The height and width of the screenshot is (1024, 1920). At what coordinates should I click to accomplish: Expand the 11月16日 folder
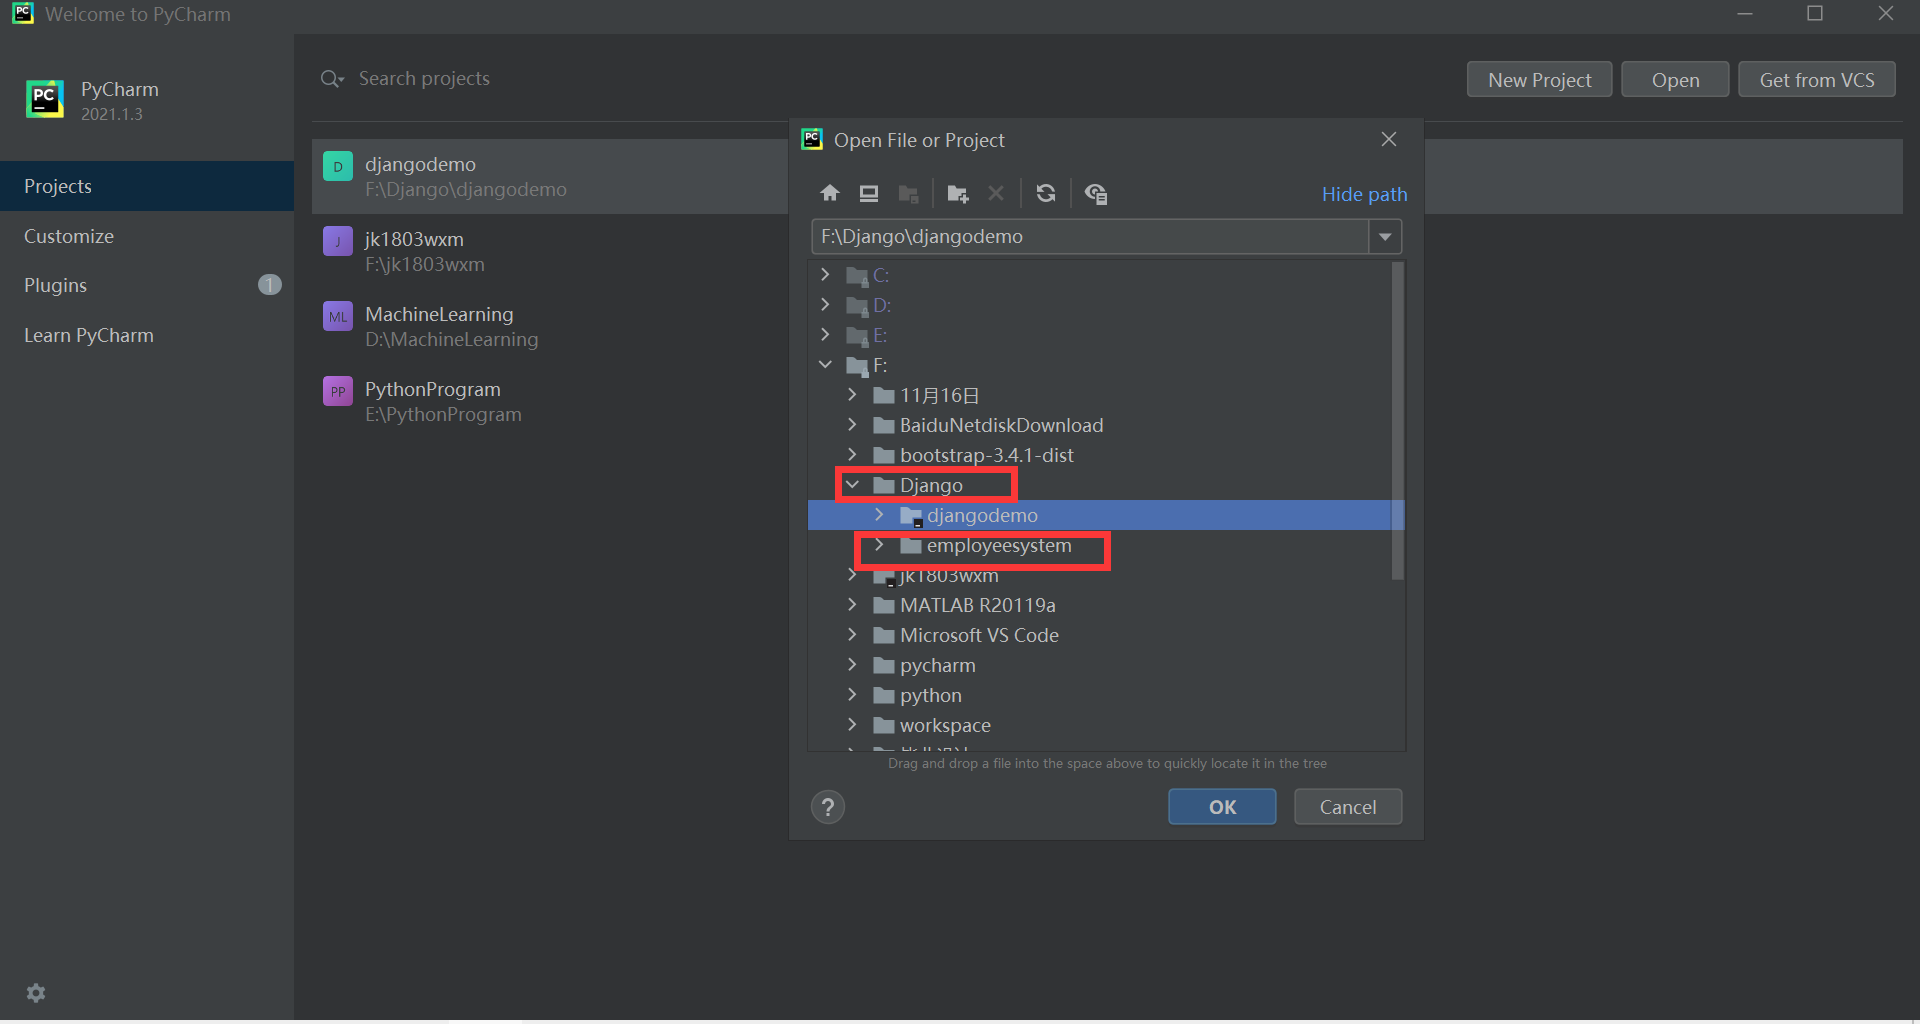[x=852, y=394]
